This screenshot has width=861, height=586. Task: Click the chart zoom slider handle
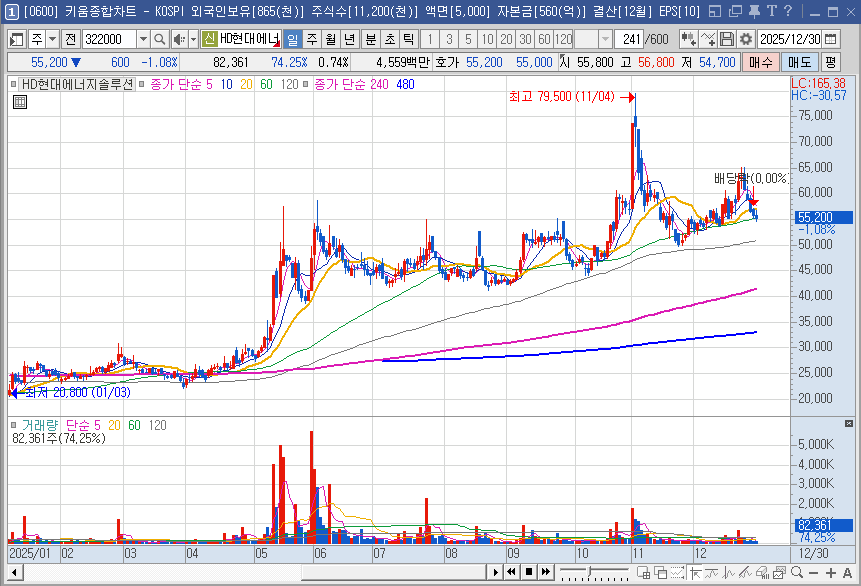[x=590, y=572]
